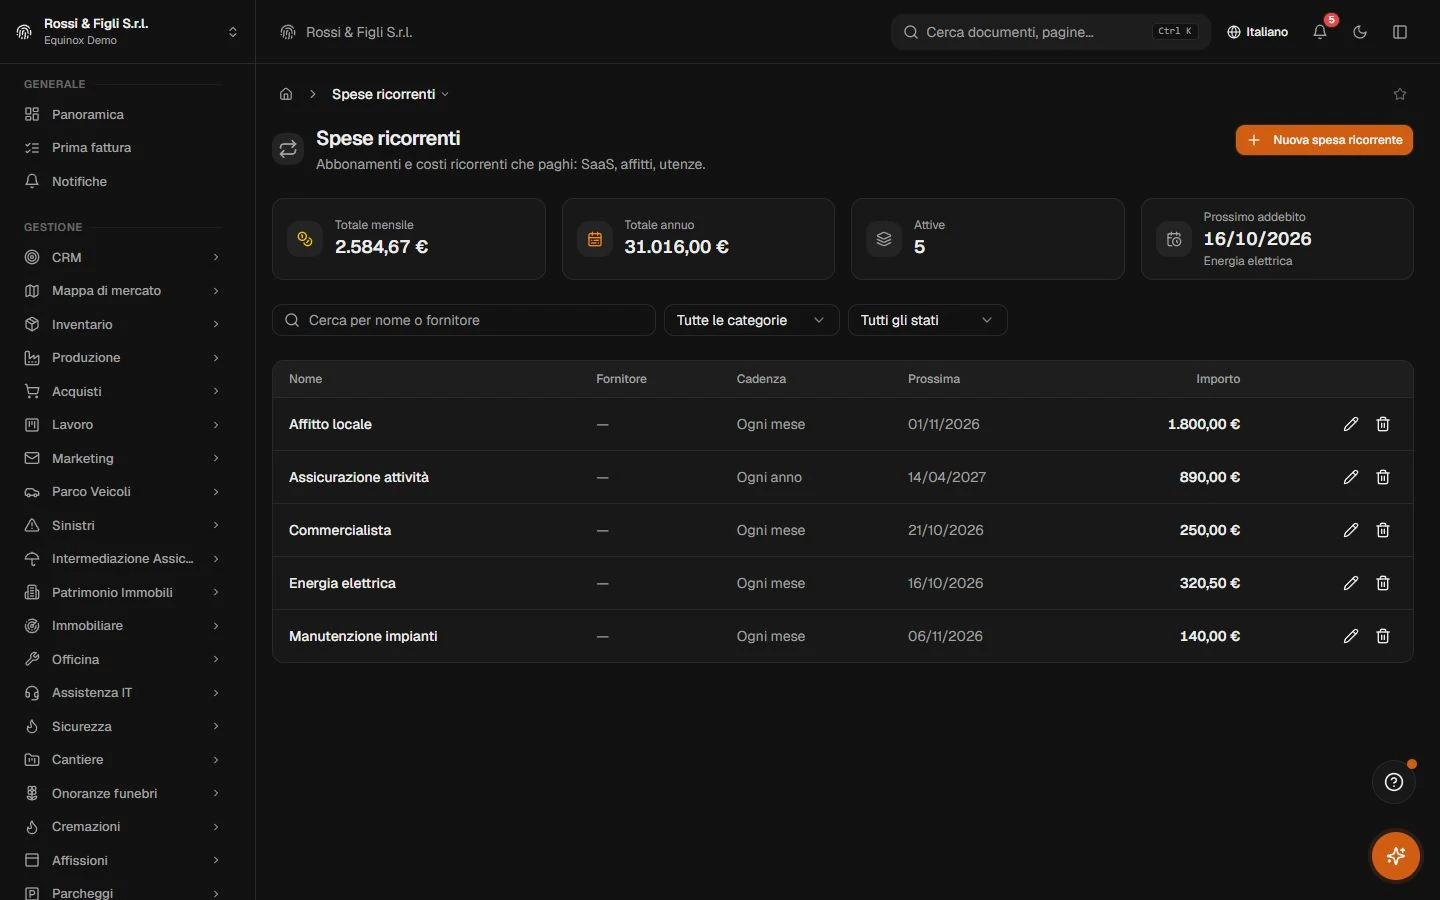Open the Tutti gli stati filter
The width and height of the screenshot is (1440, 900).
[x=927, y=320]
